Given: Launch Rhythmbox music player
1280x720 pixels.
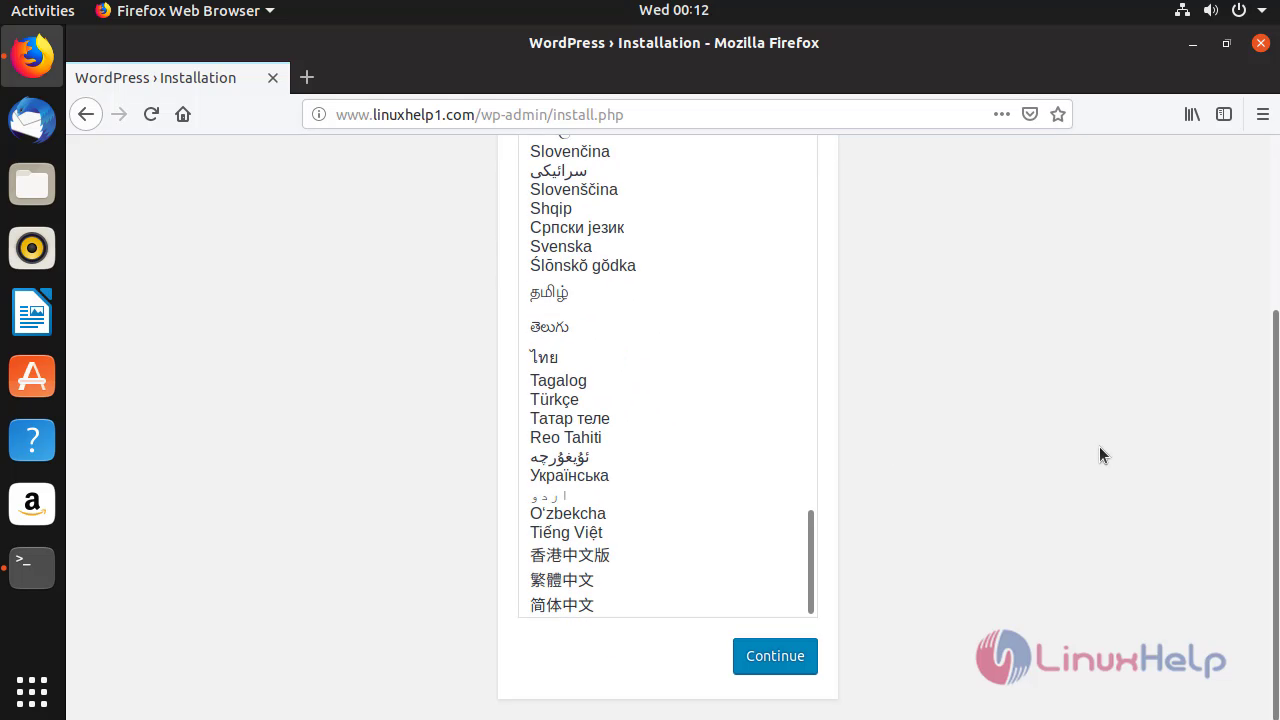Looking at the screenshot, I should (x=32, y=248).
